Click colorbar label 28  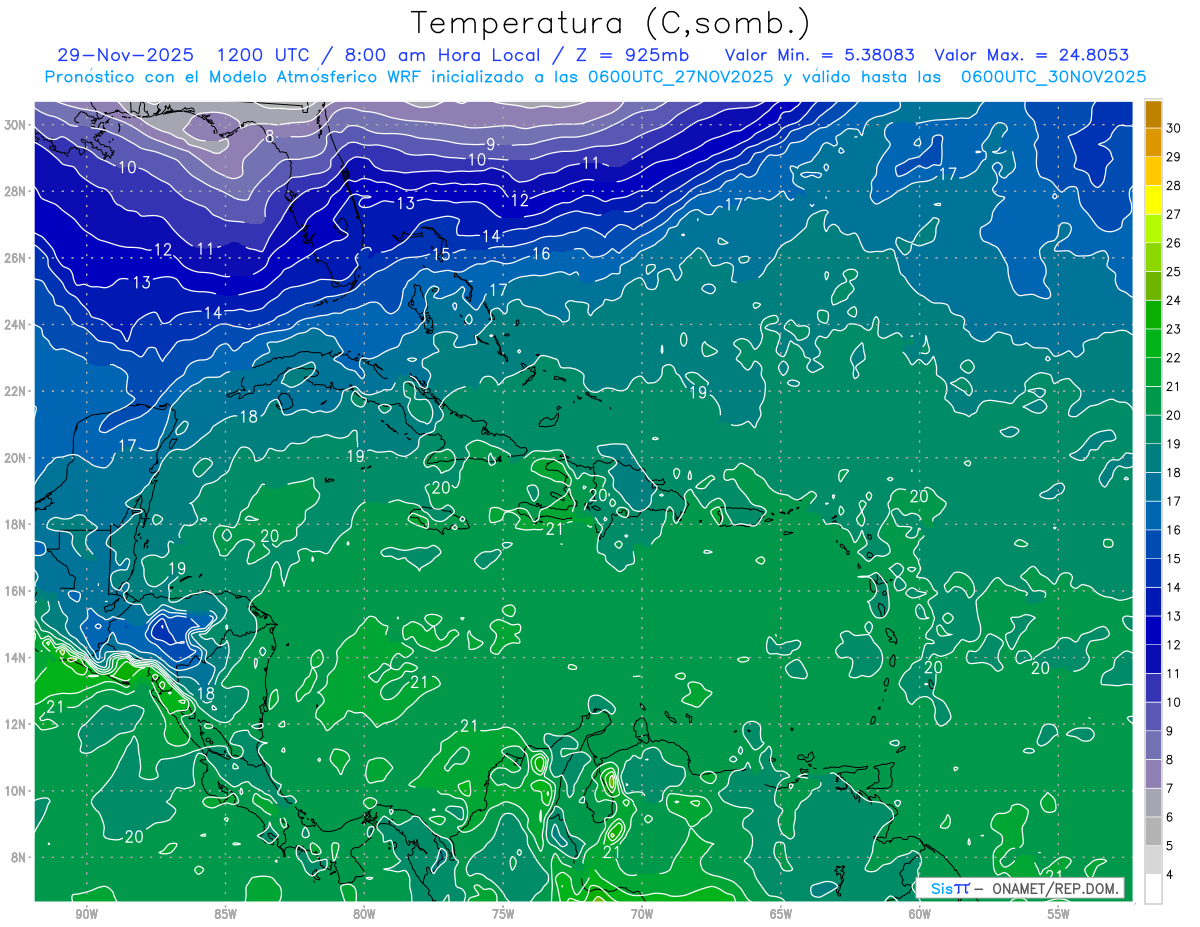[1174, 186]
